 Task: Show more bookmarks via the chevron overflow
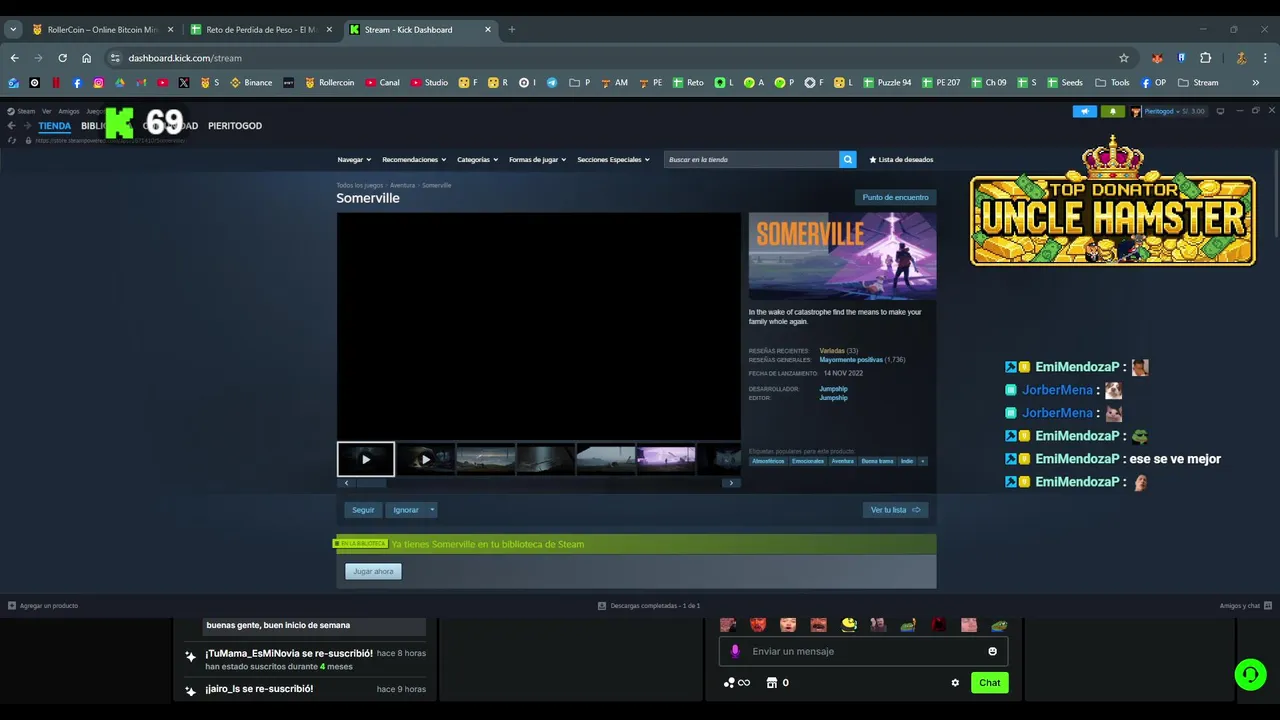[x=1256, y=83]
